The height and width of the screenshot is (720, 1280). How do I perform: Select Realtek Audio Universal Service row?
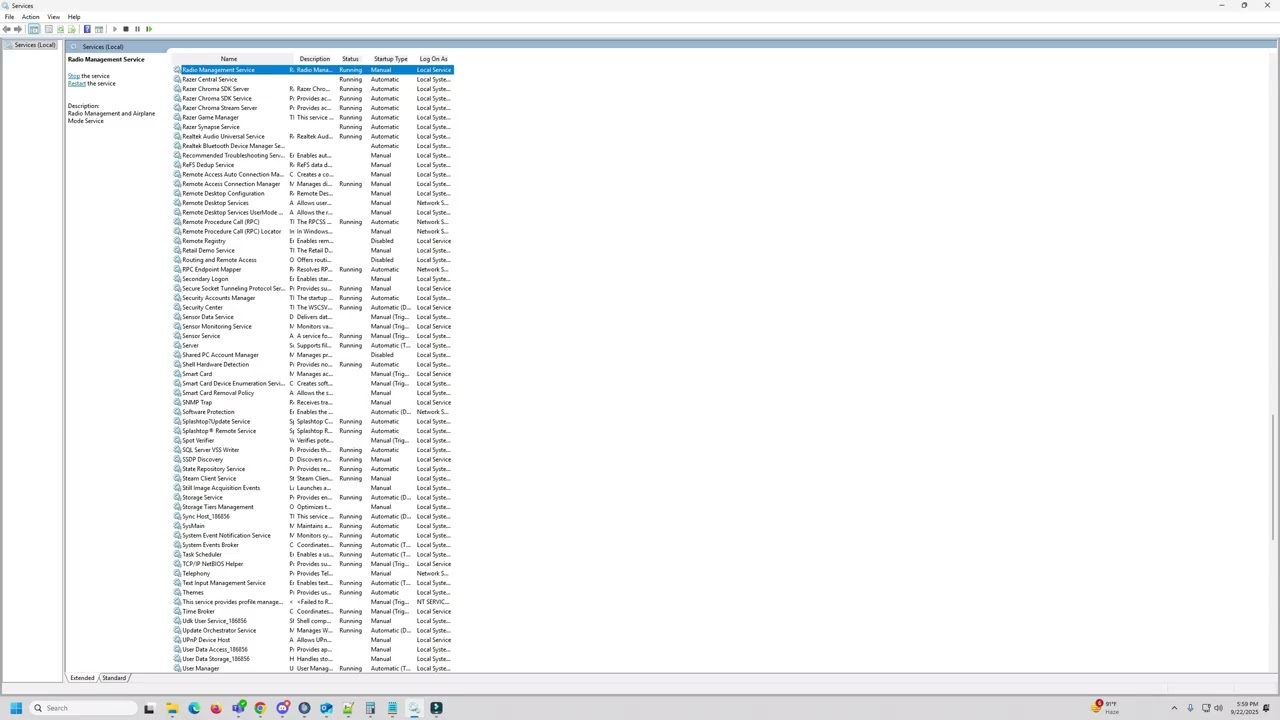313,136
